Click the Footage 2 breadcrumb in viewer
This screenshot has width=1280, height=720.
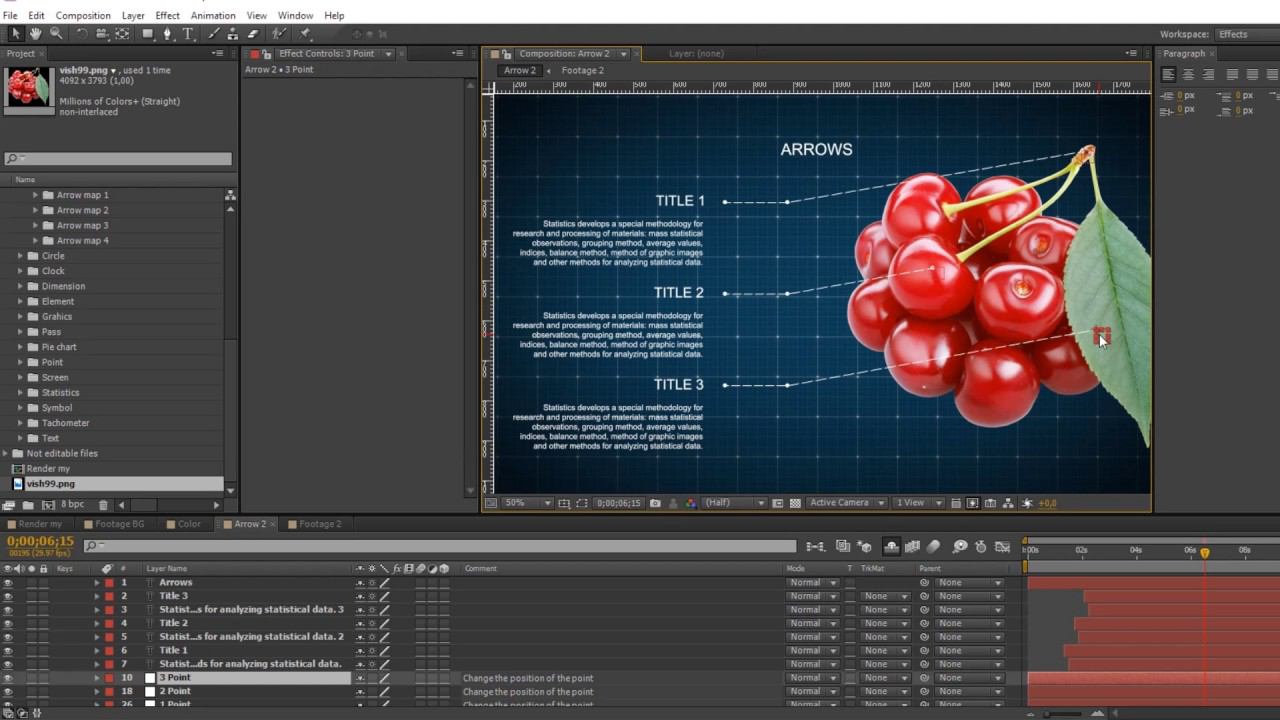click(x=582, y=70)
